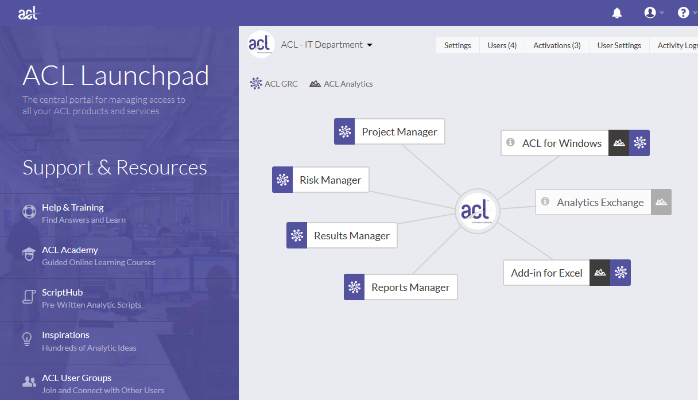
Task: Open Analytics Exchange
Action: (600, 202)
